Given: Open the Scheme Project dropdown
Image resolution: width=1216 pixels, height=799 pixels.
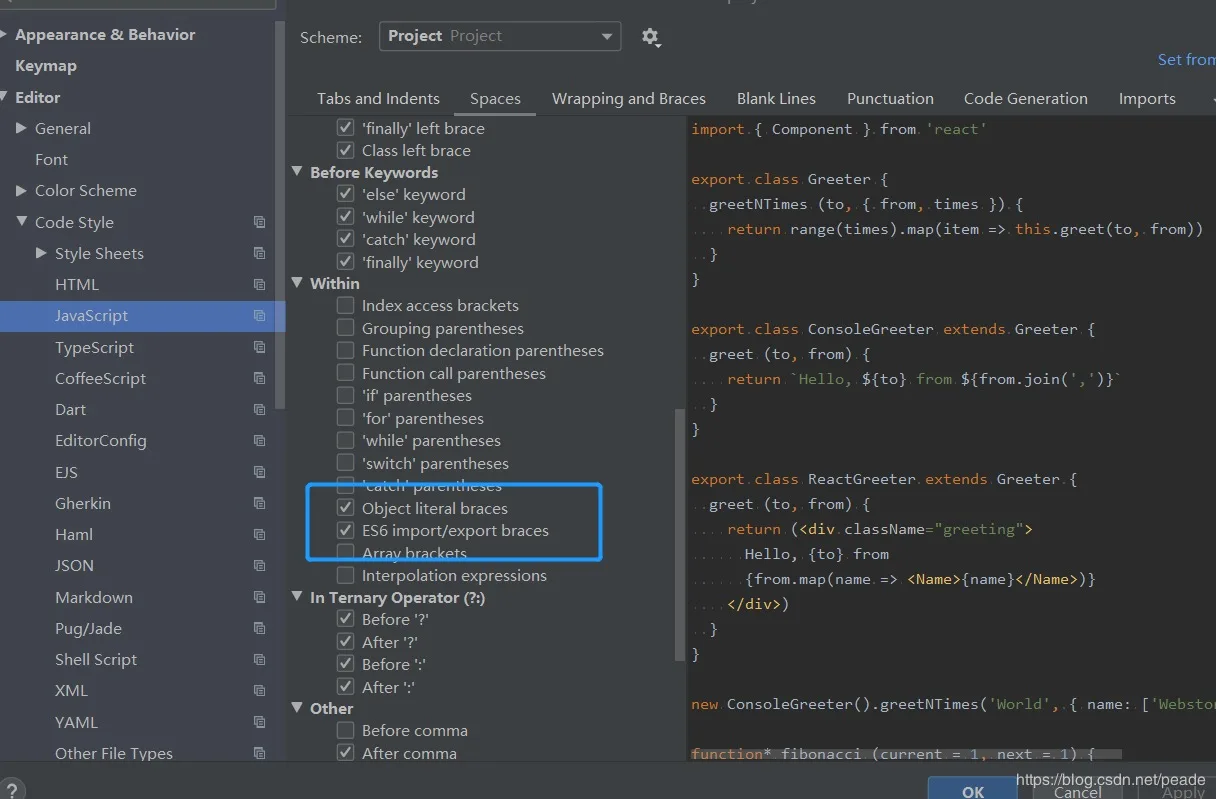Looking at the screenshot, I should (x=499, y=37).
